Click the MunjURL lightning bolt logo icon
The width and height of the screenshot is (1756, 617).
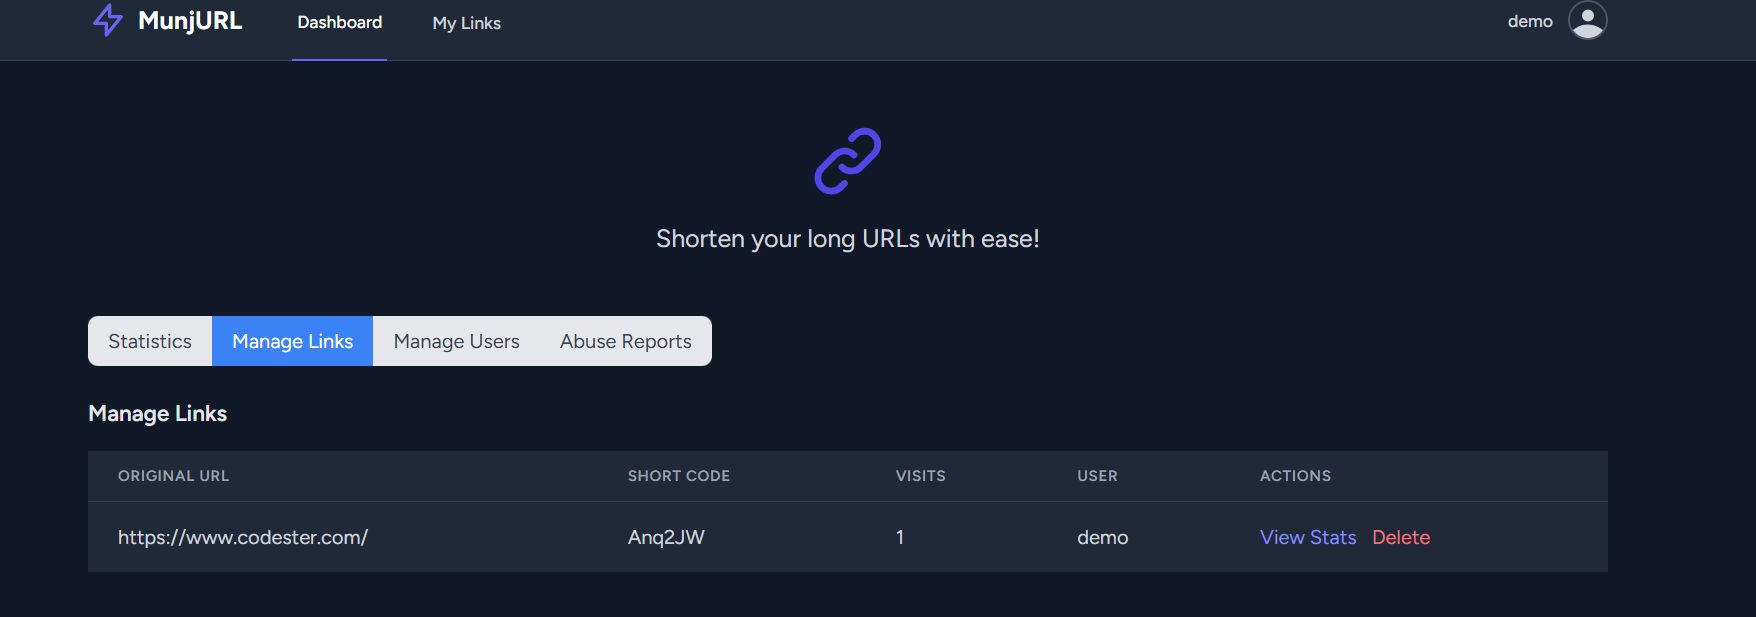[x=108, y=21]
